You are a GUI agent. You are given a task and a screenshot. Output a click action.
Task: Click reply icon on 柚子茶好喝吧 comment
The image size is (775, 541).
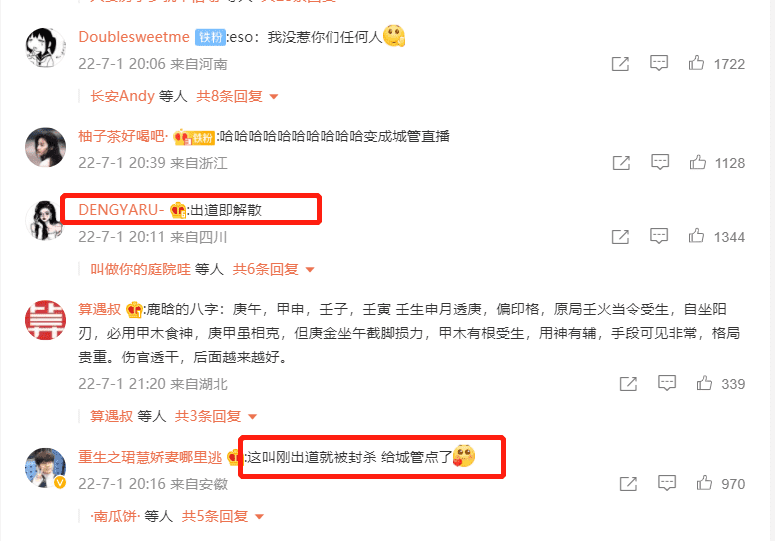[660, 162]
